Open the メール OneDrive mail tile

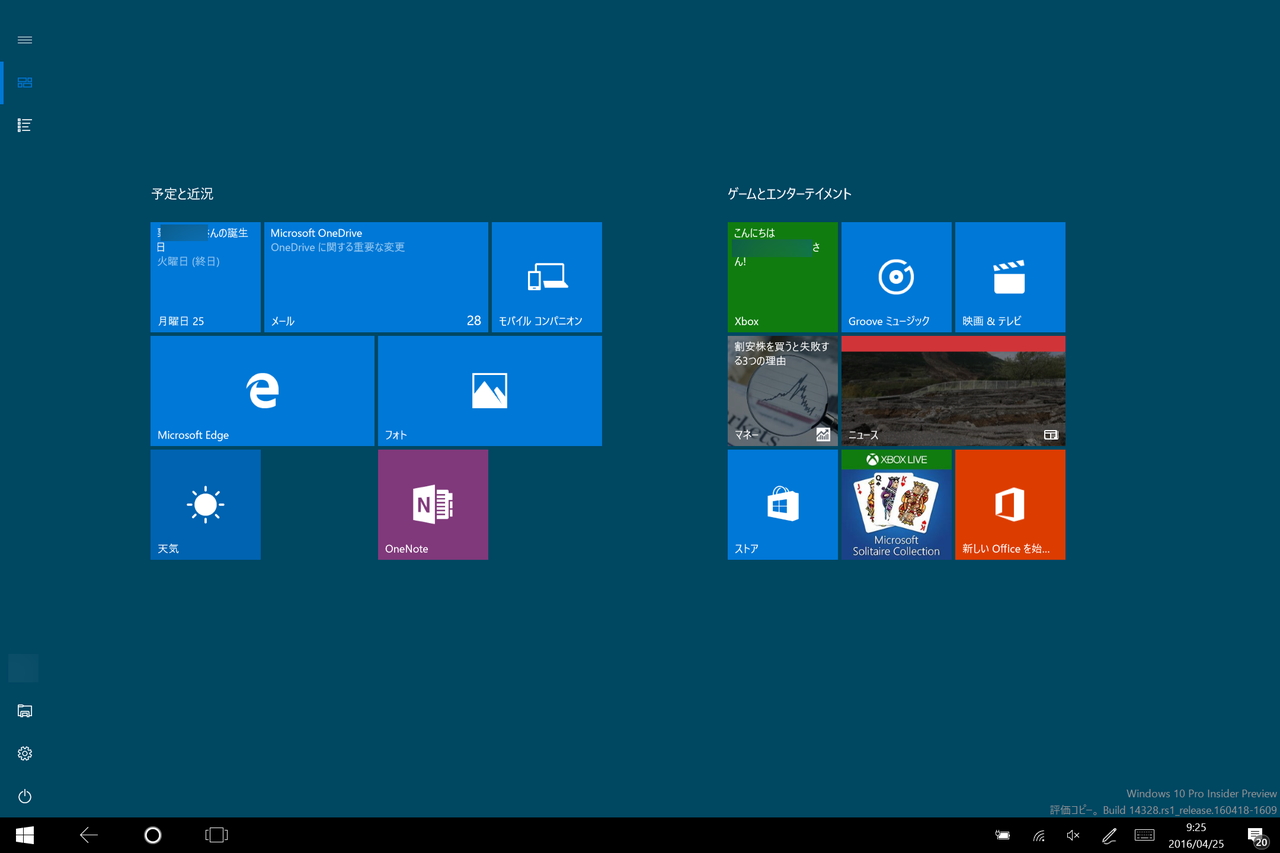point(375,277)
